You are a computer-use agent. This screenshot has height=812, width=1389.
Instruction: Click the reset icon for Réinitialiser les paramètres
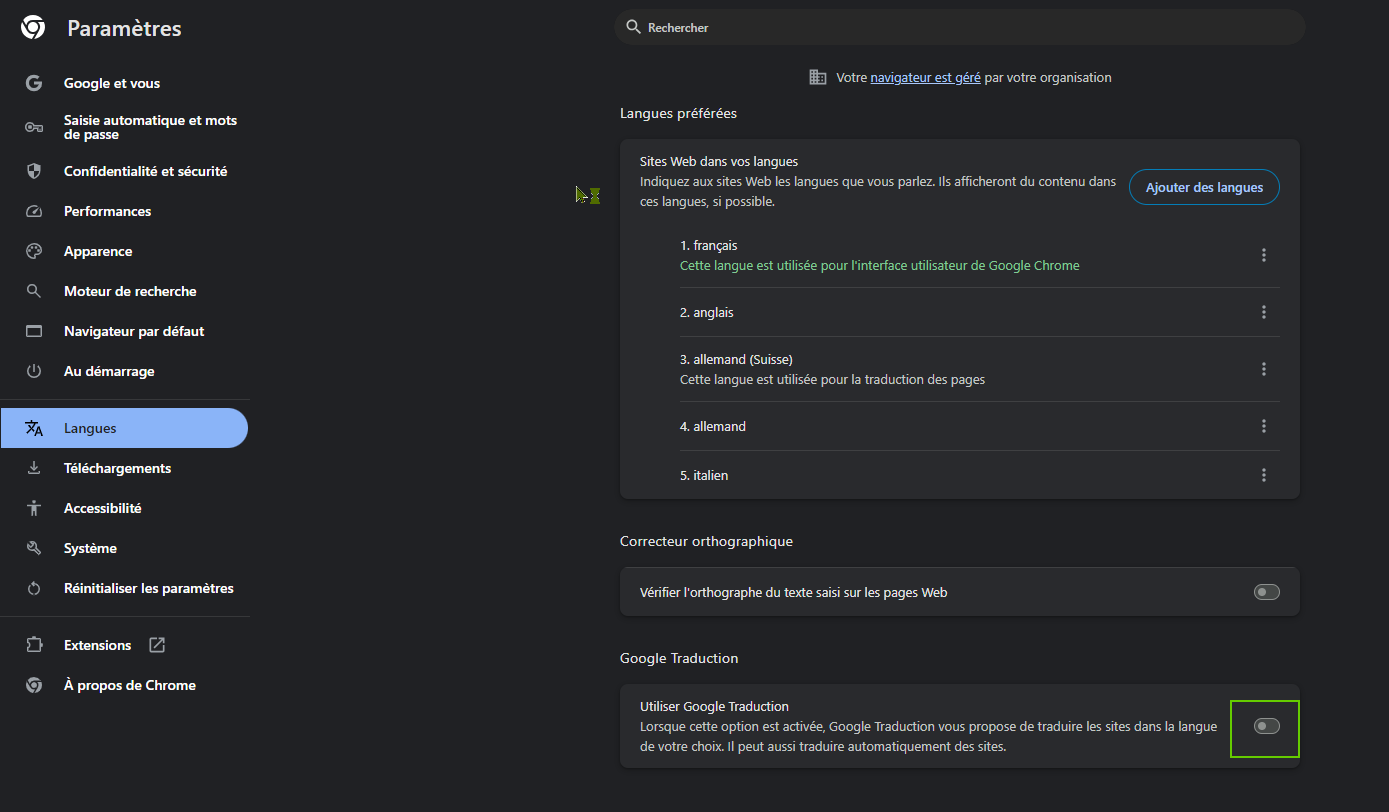(x=34, y=588)
